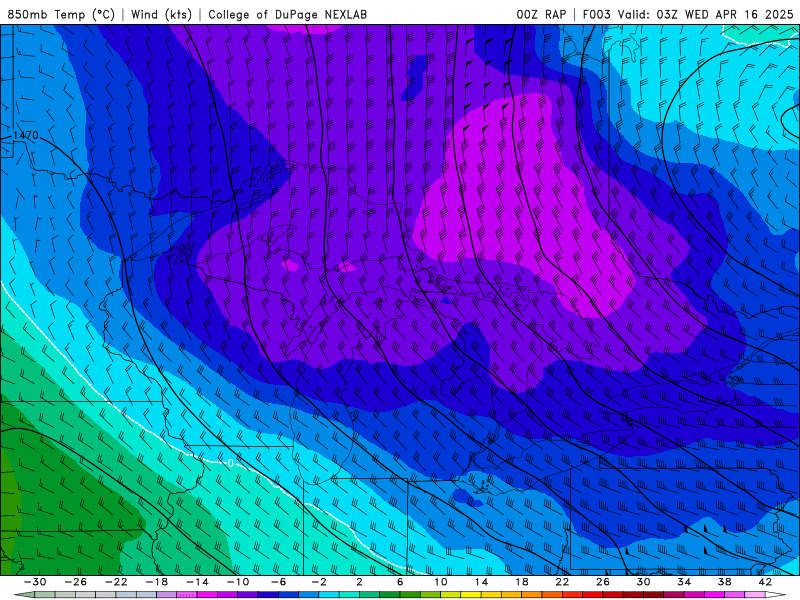Image resolution: width=800 pixels, height=600 pixels.
Task: Click the '14' color scale label
Action: 481,582
